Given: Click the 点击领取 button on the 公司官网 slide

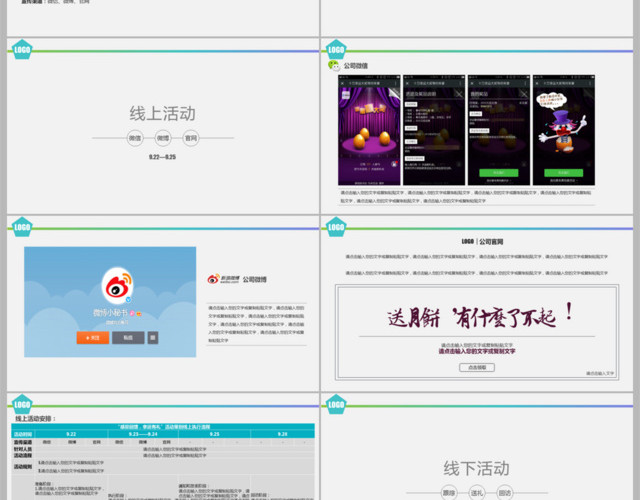Looking at the screenshot, I should point(477,367).
